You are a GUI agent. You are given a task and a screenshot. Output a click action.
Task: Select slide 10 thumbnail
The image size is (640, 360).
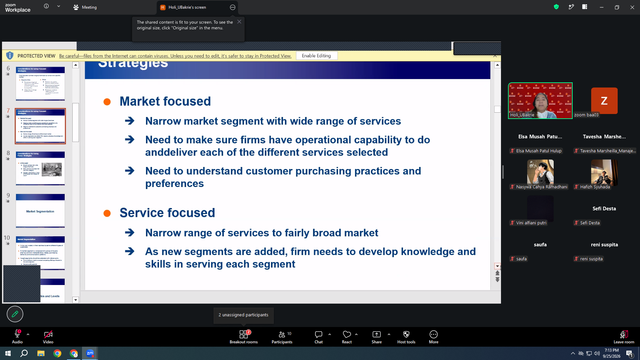pyautogui.click(x=40, y=252)
